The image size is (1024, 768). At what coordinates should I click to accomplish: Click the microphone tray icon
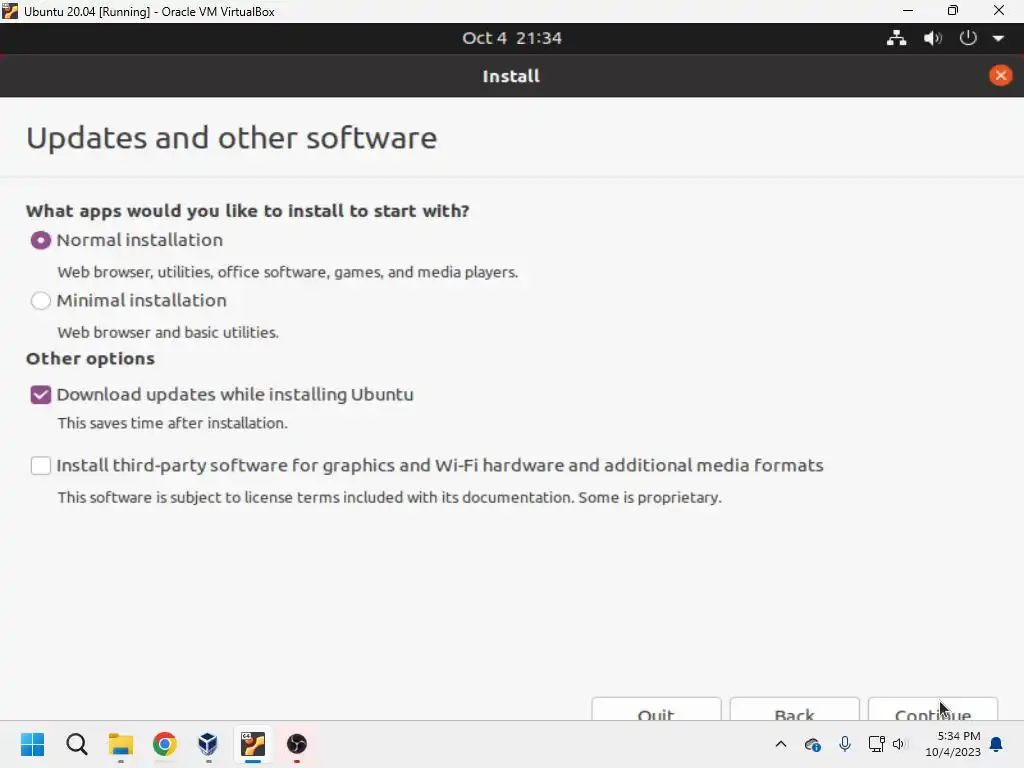pos(844,744)
